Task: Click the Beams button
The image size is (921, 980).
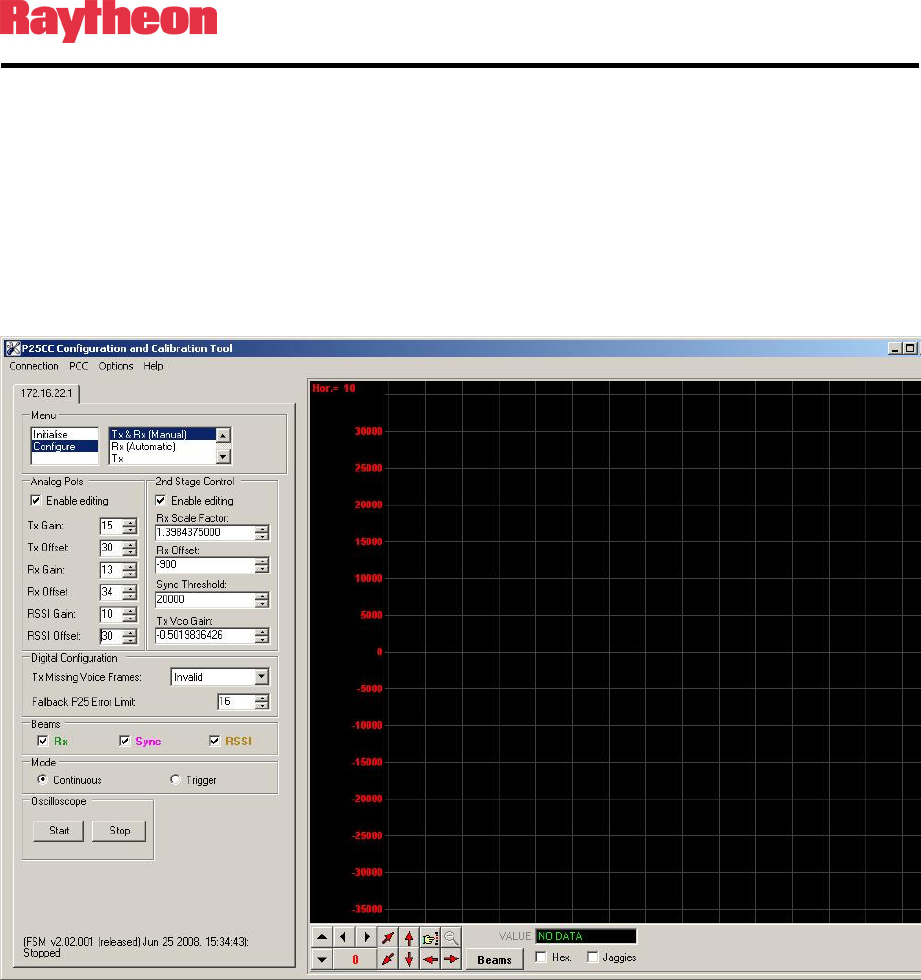Action: [494, 959]
